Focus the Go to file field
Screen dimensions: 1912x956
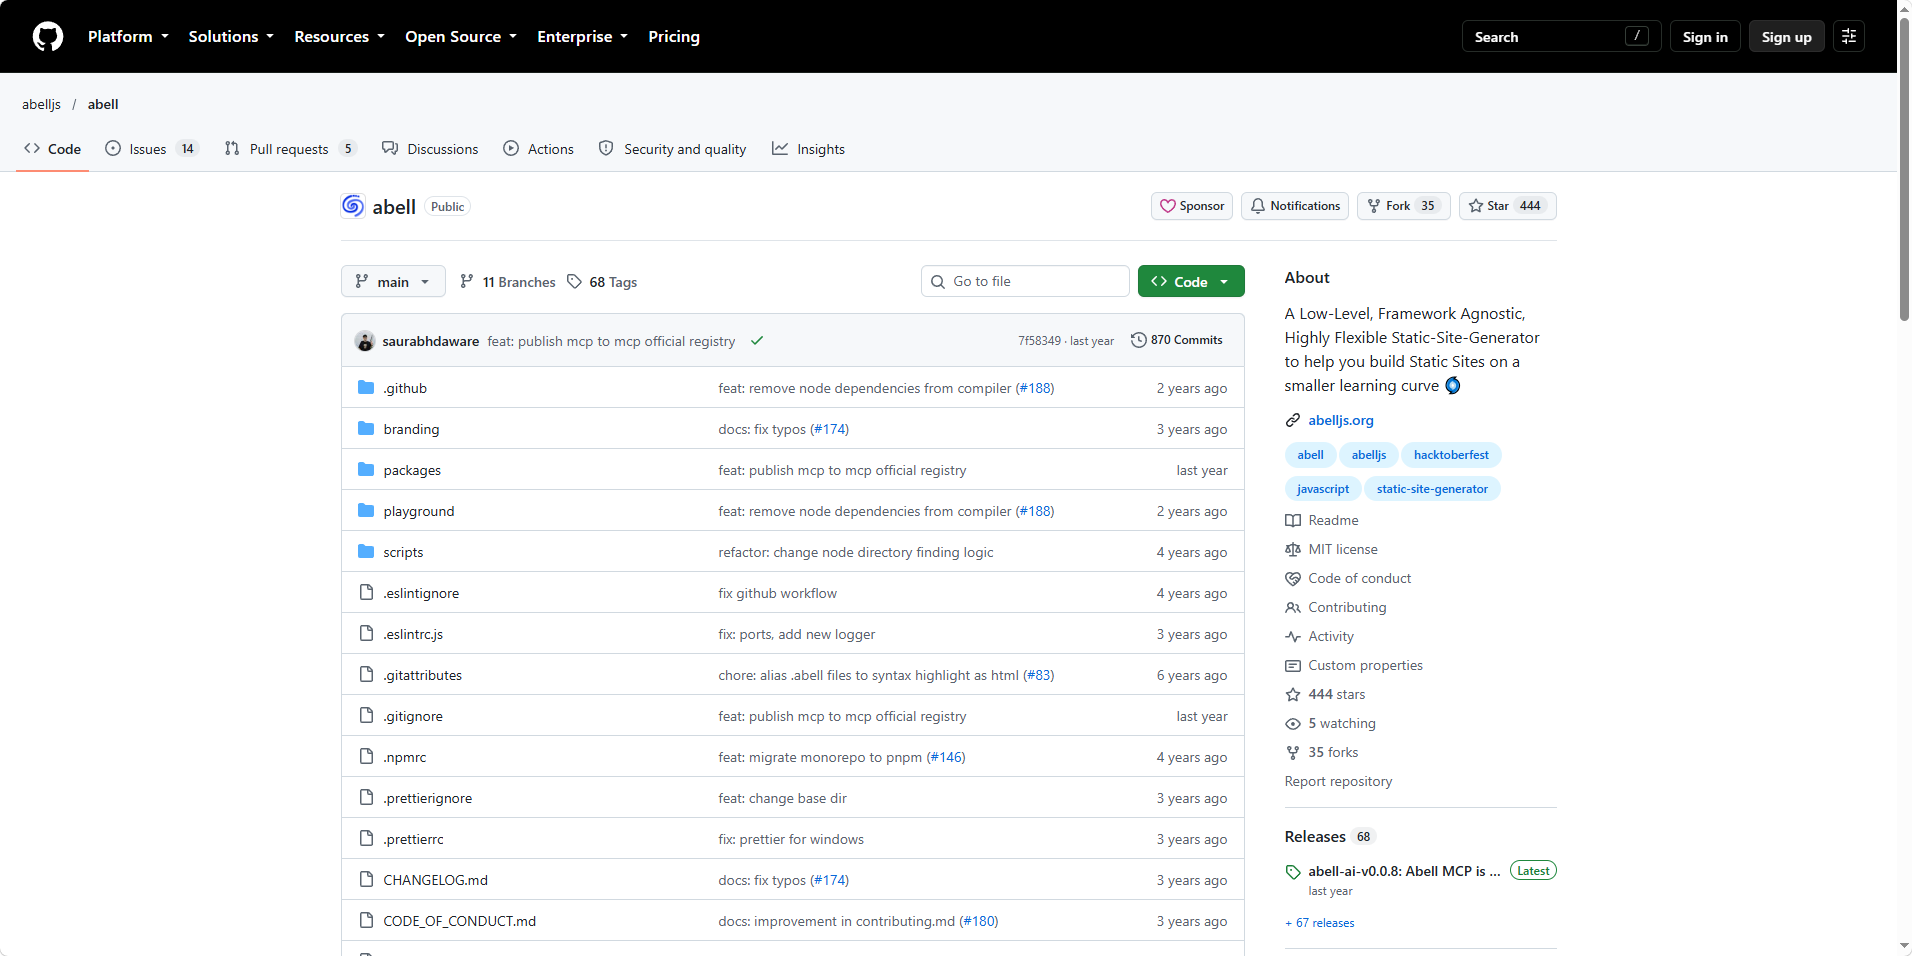(1025, 282)
